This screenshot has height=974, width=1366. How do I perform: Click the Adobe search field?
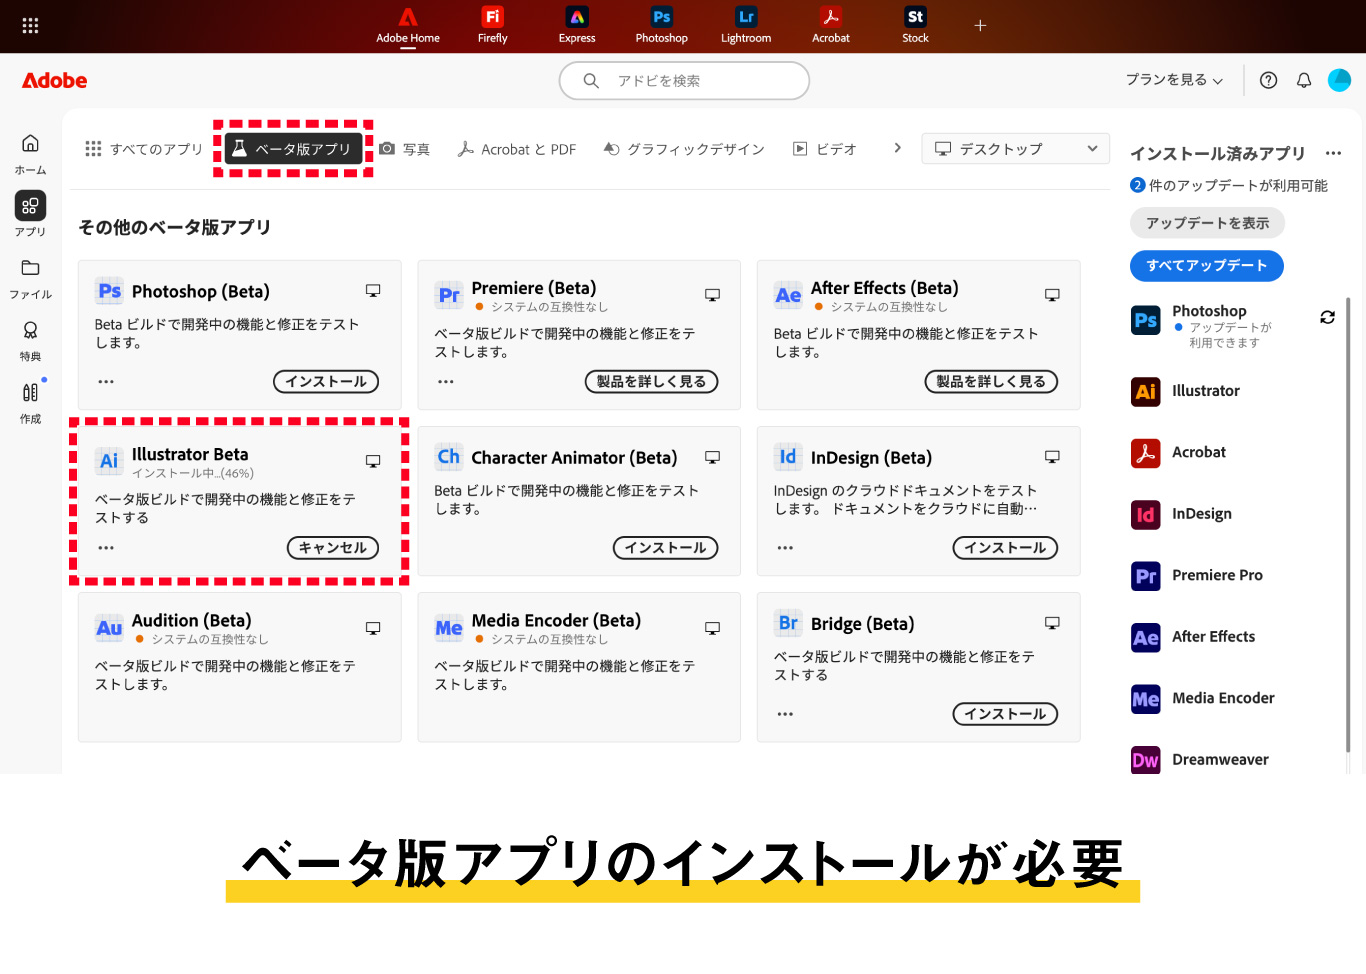684,81
